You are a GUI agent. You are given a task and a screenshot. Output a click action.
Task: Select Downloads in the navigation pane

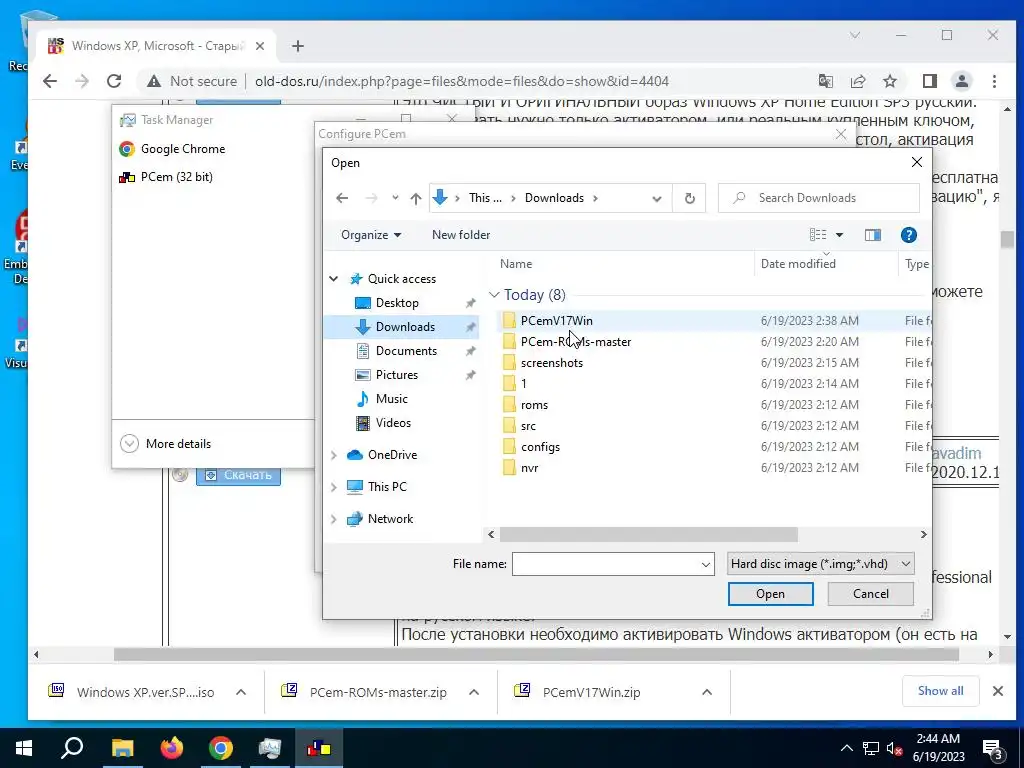404,327
